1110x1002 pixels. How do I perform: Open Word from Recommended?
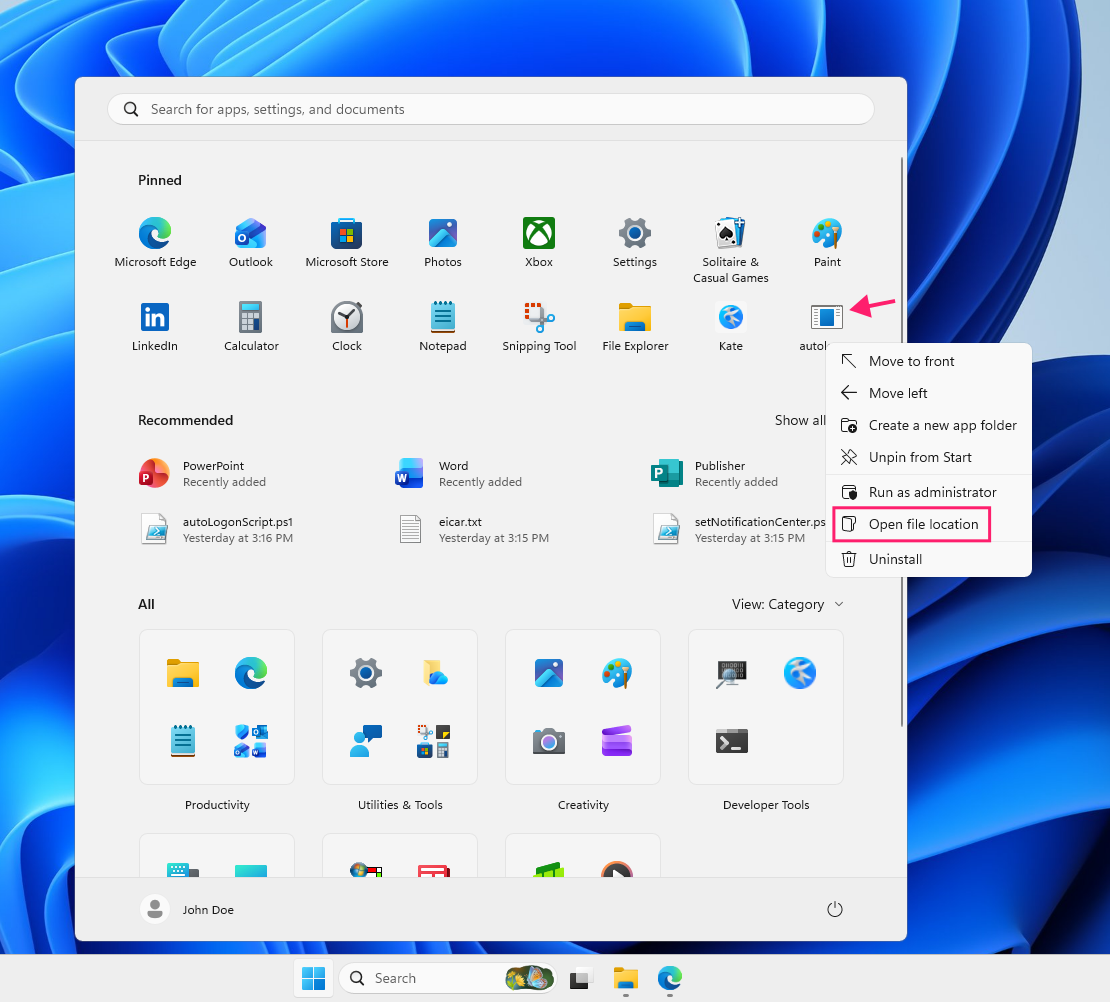pyautogui.click(x=458, y=474)
